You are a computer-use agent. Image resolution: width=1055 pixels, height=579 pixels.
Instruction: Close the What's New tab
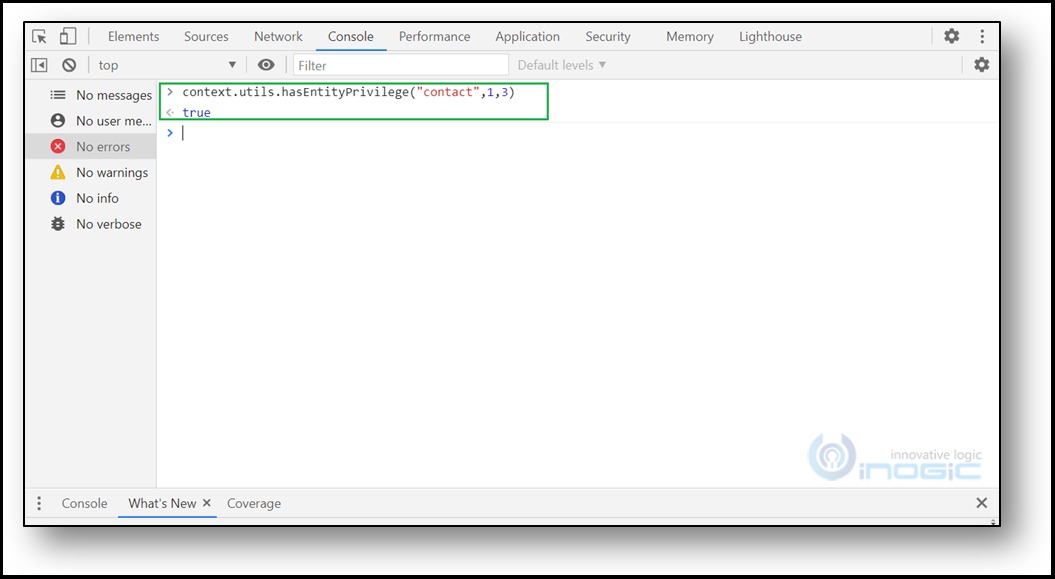[207, 503]
